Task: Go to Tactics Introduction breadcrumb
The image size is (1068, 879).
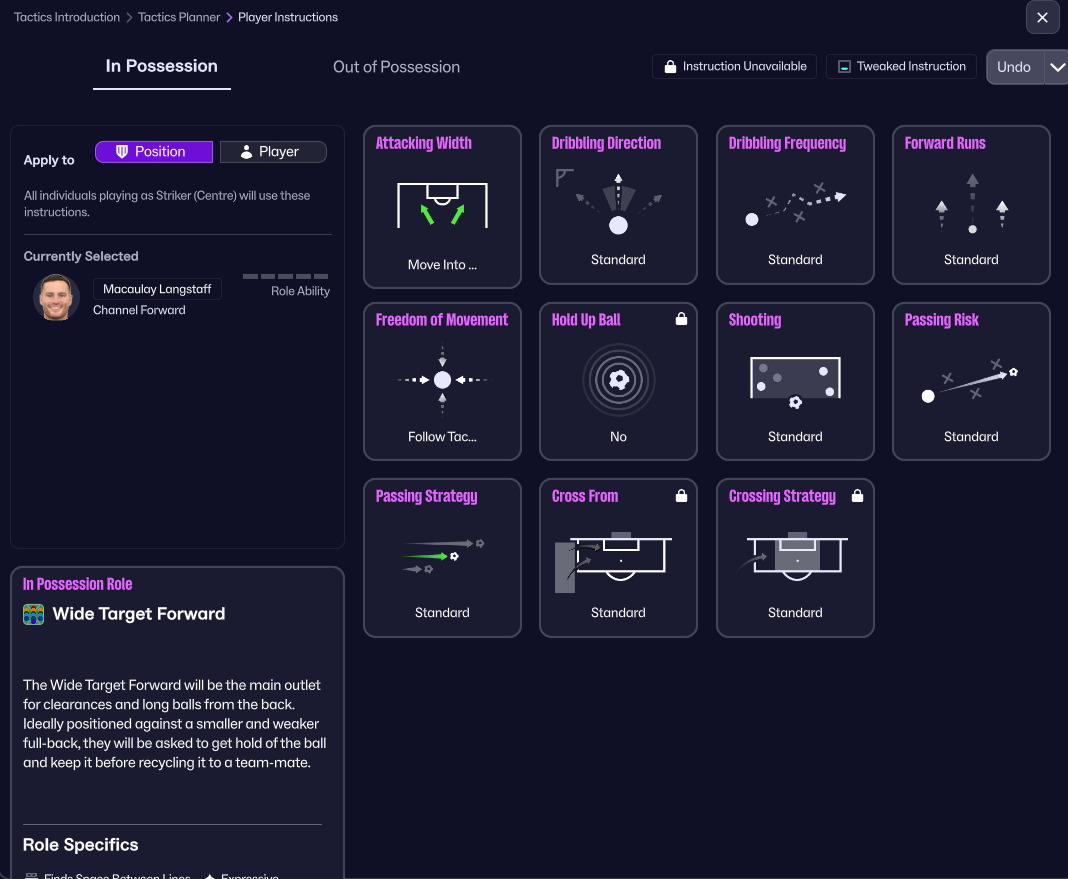Action: [67, 17]
